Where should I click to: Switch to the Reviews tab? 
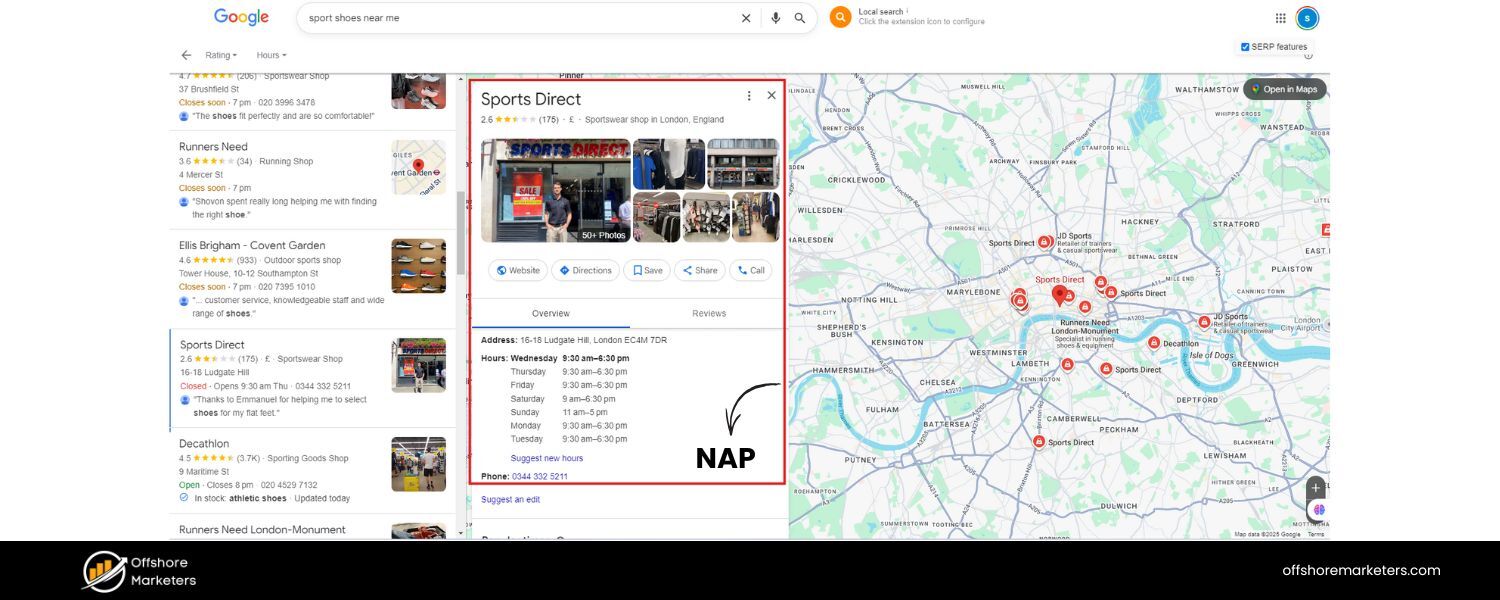pyautogui.click(x=708, y=313)
